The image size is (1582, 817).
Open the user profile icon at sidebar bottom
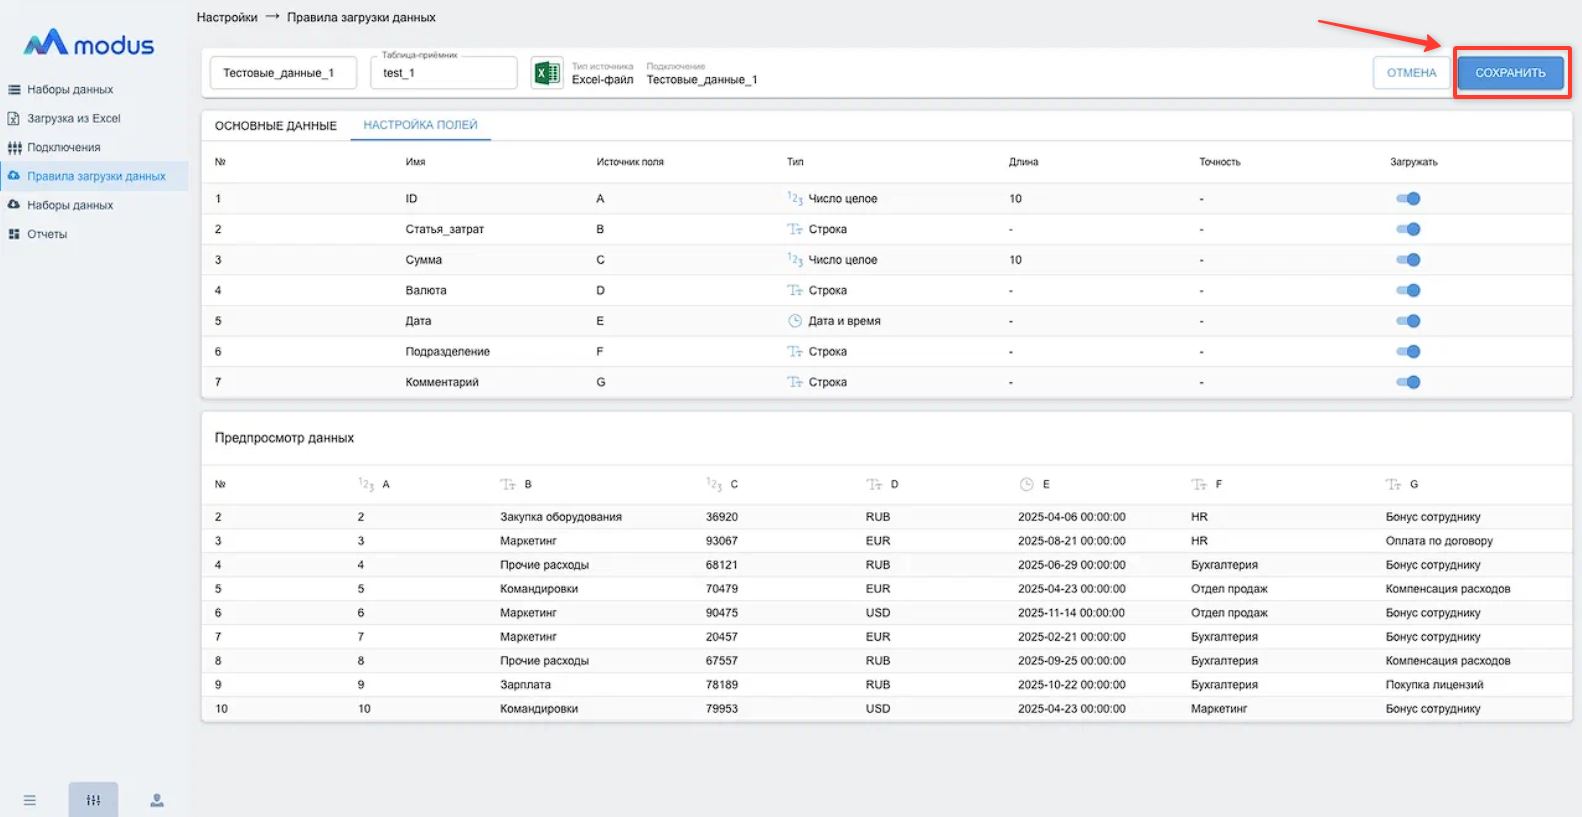(x=157, y=800)
